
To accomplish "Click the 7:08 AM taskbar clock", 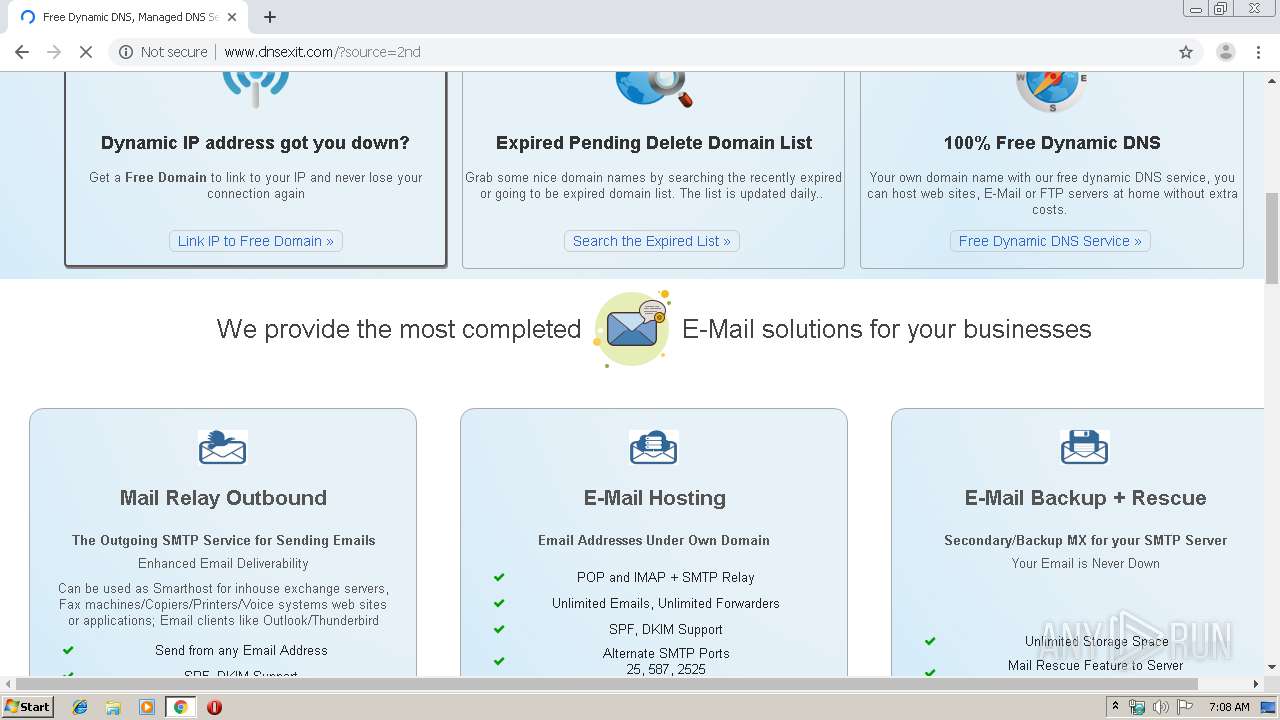I will click(x=1229, y=707).
